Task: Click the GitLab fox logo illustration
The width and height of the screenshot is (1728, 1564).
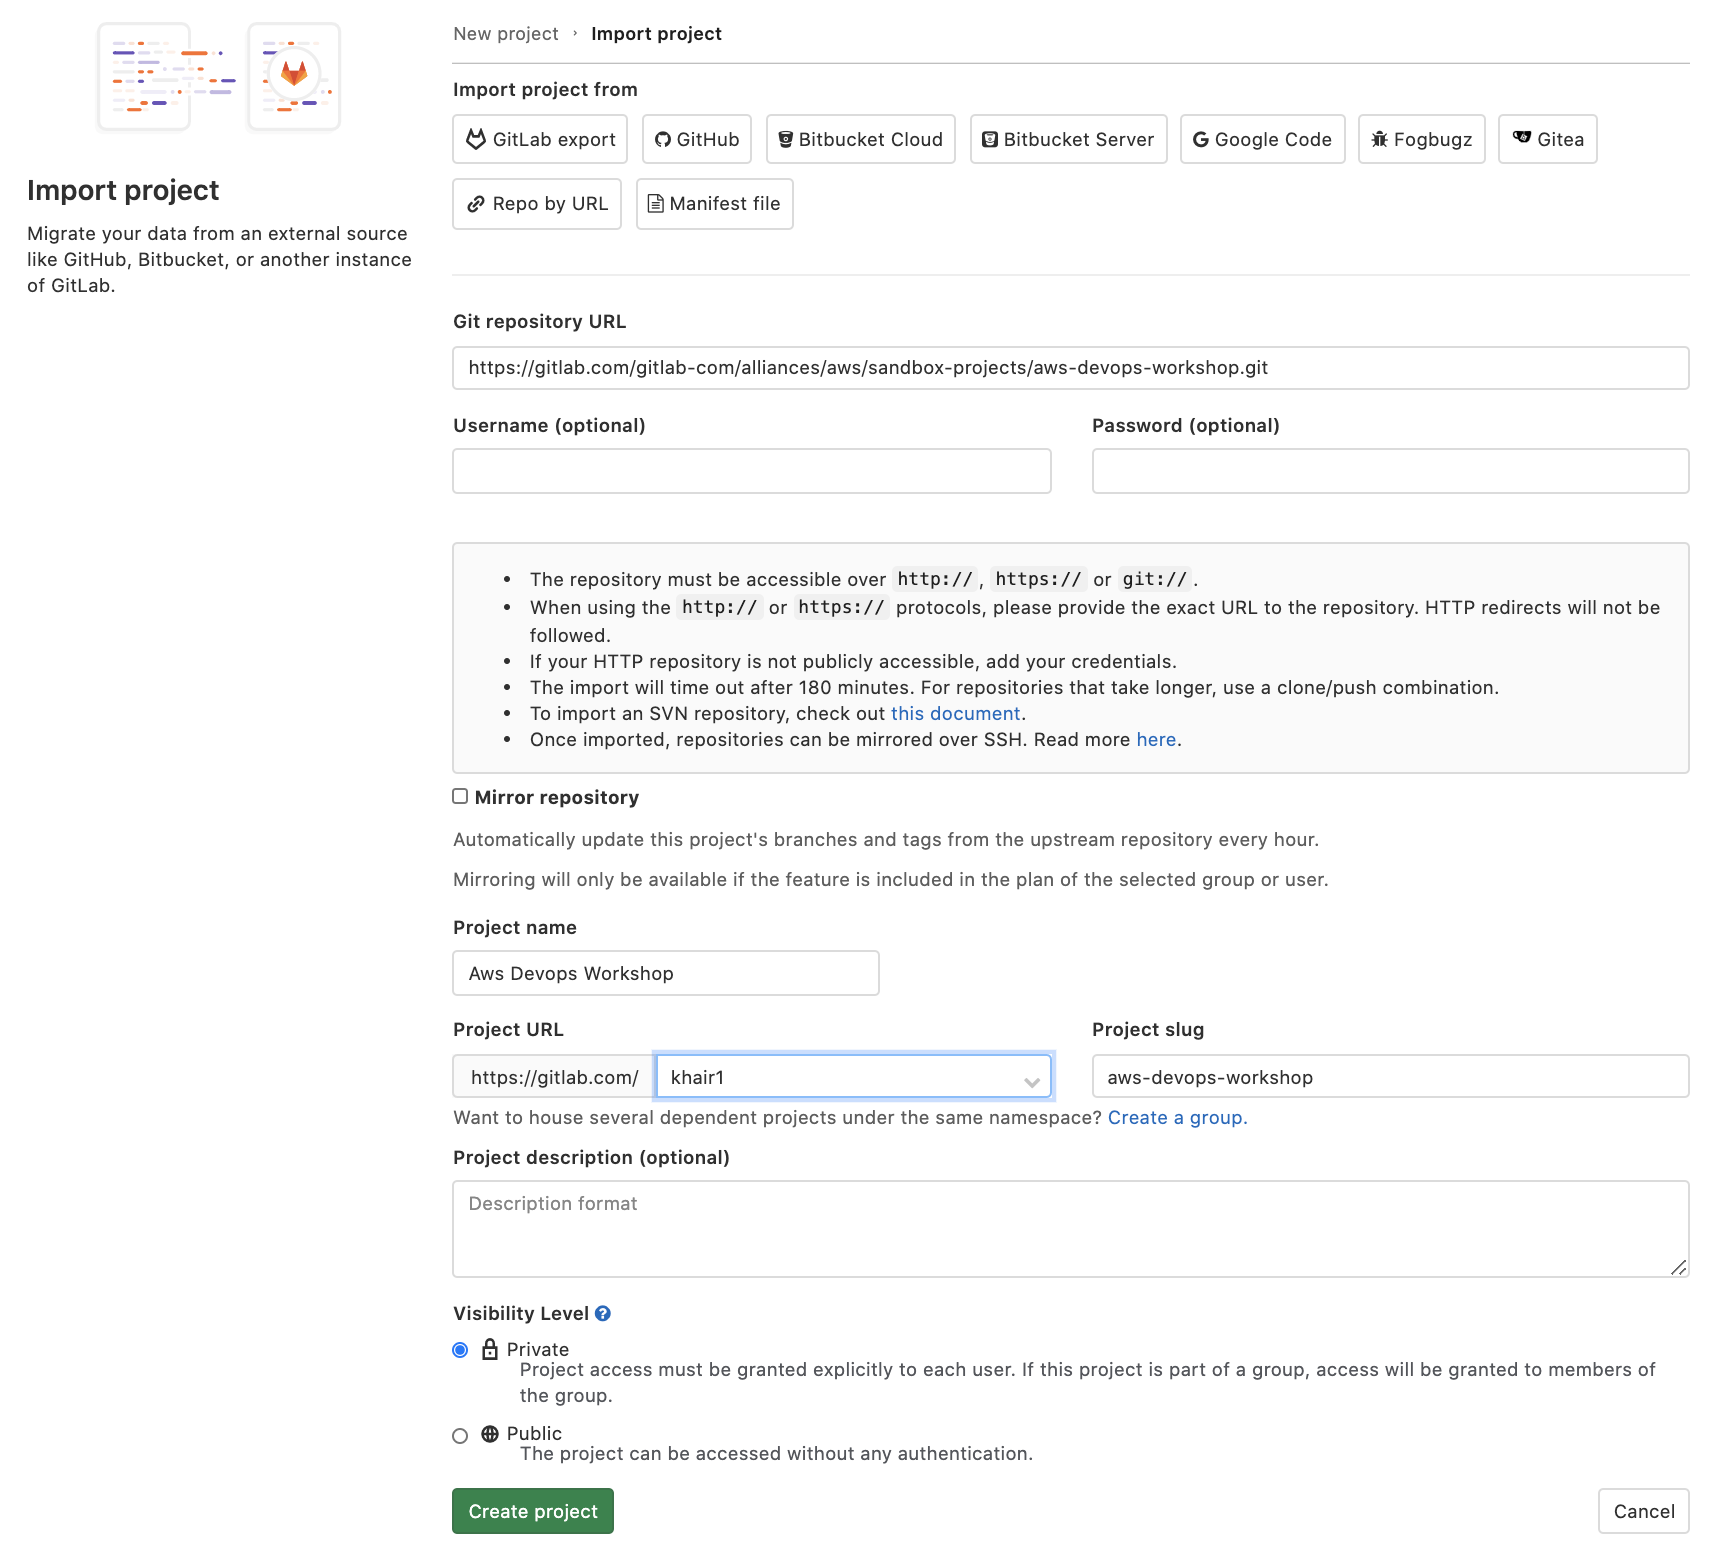Action: (294, 74)
